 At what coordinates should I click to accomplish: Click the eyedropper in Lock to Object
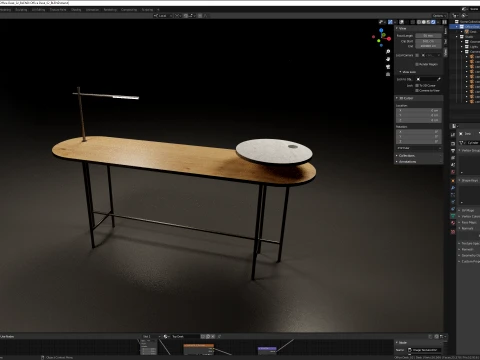tap(439, 79)
